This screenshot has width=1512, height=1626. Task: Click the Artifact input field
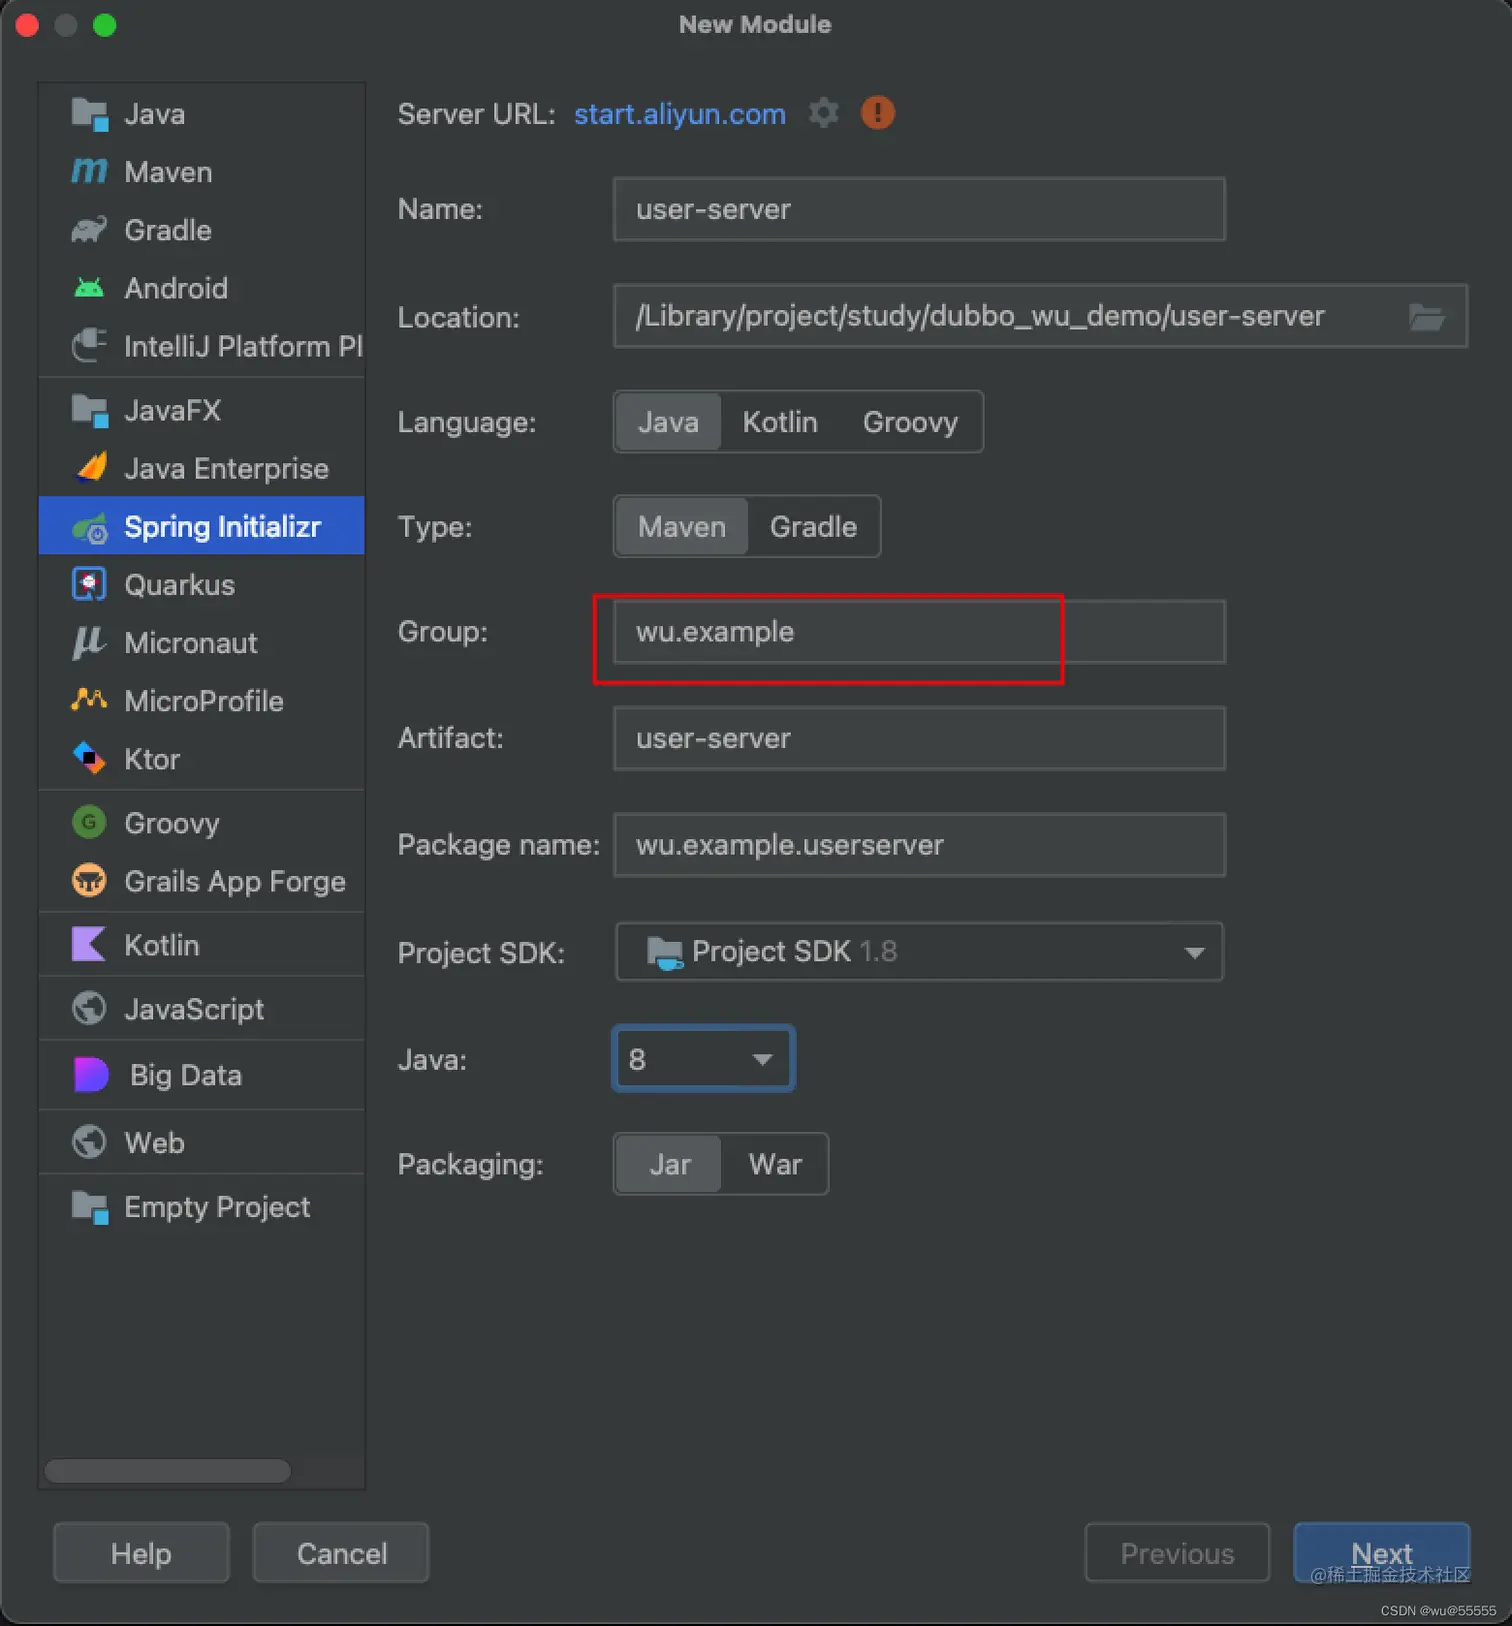coord(919,738)
